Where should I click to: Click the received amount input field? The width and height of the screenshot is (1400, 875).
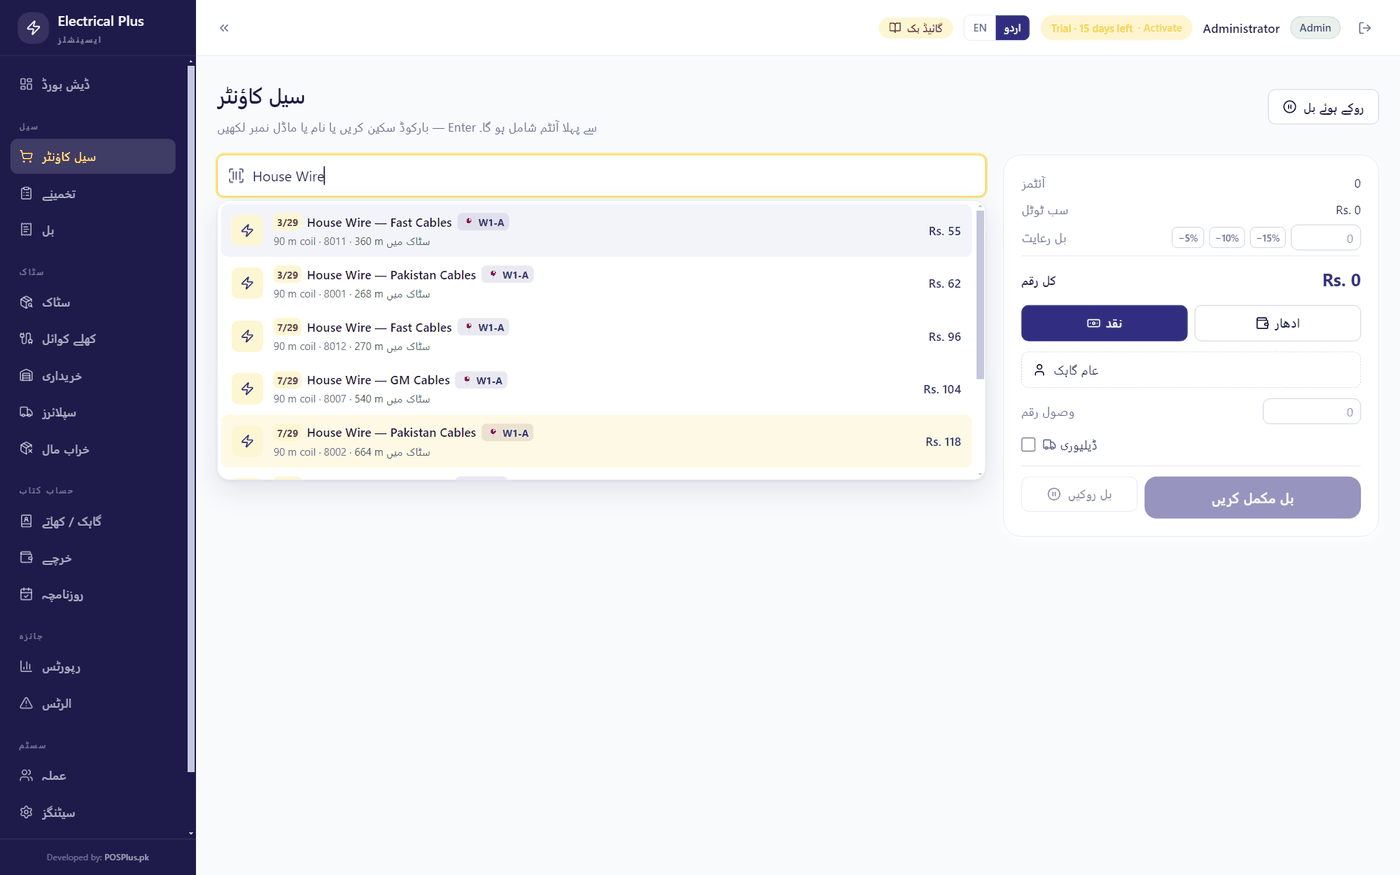tap(1311, 412)
